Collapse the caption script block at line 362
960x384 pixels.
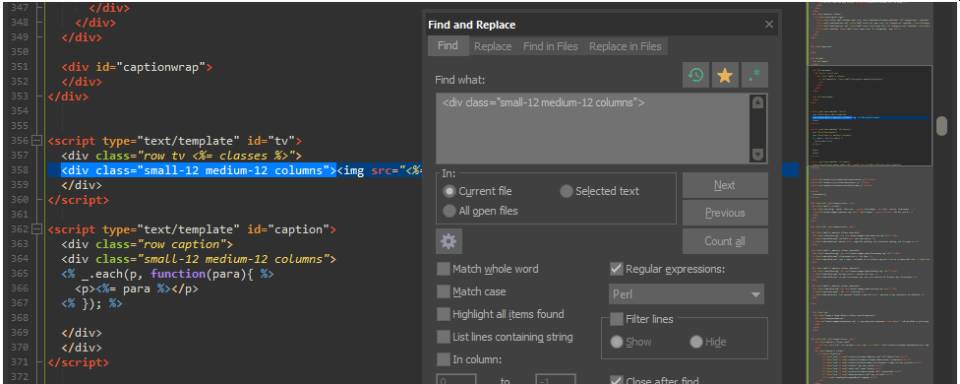click(37, 229)
